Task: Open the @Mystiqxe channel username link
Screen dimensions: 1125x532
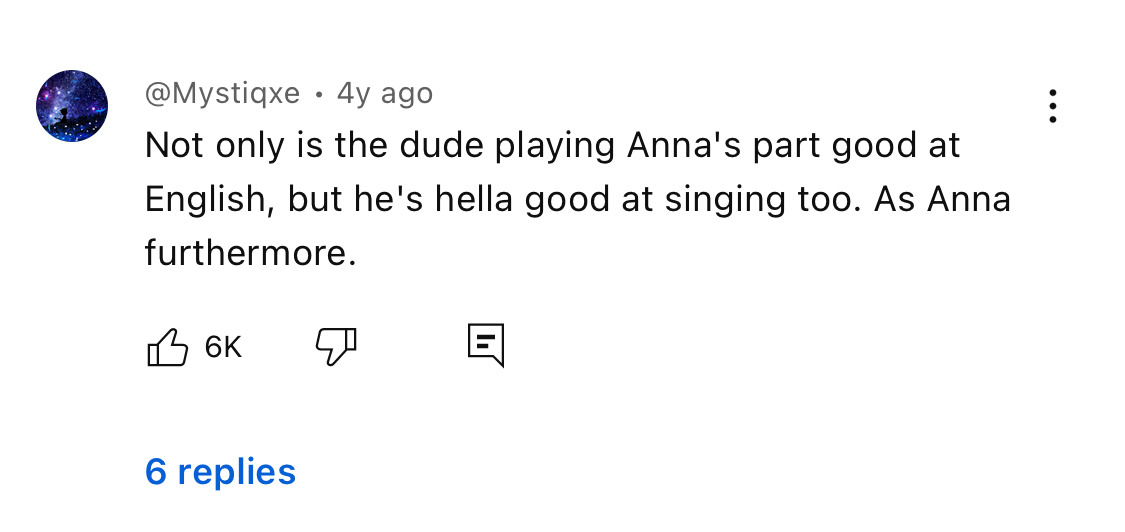Action: pos(222,93)
